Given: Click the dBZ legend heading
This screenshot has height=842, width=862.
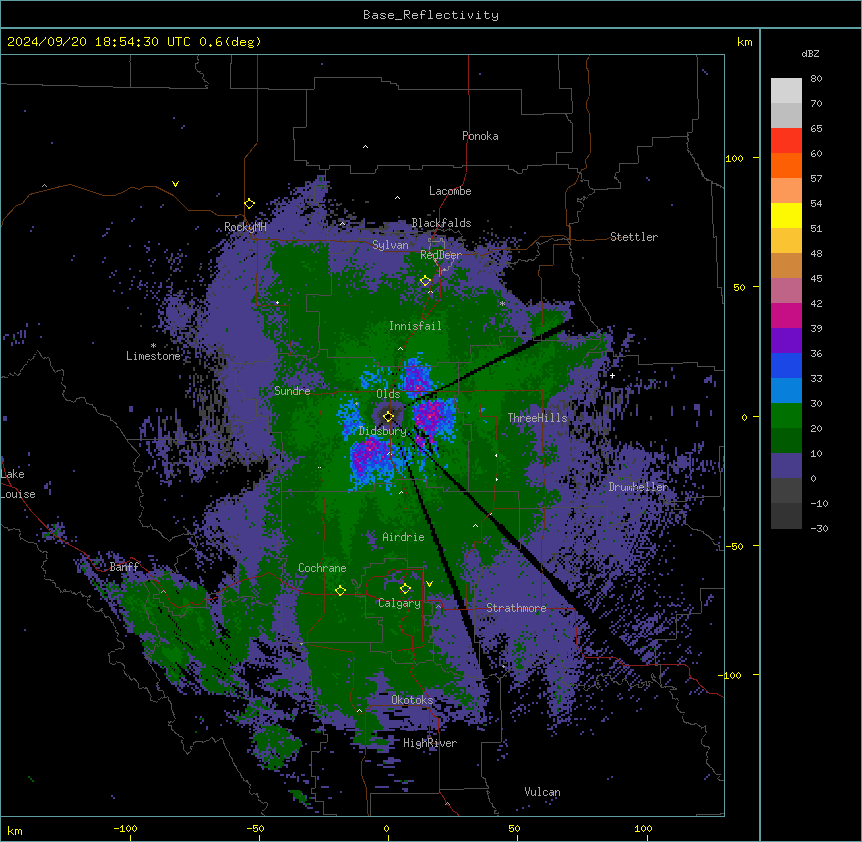Looking at the screenshot, I should [x=810, y=54].
